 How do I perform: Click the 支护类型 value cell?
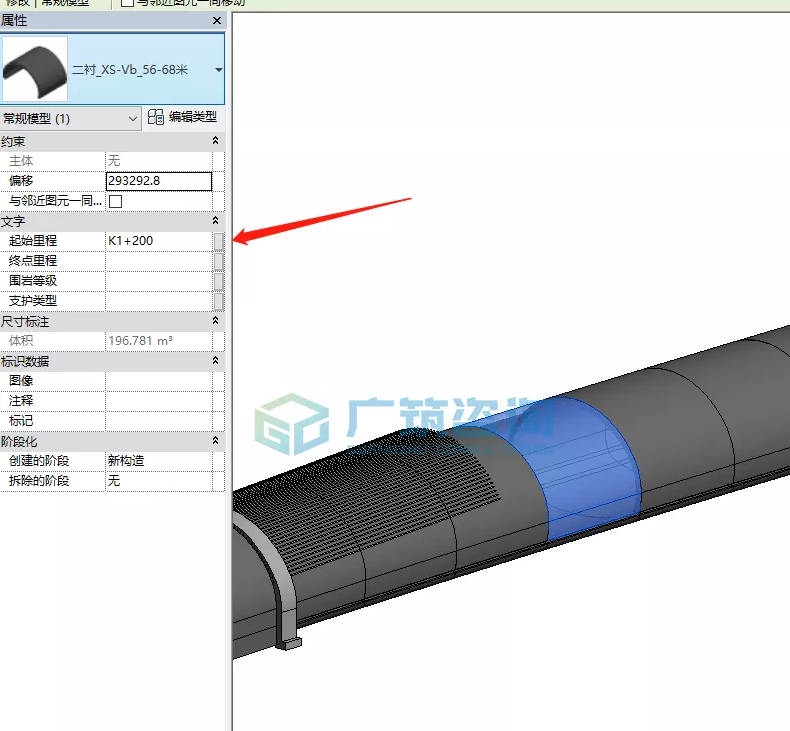[x=159, y=301]
